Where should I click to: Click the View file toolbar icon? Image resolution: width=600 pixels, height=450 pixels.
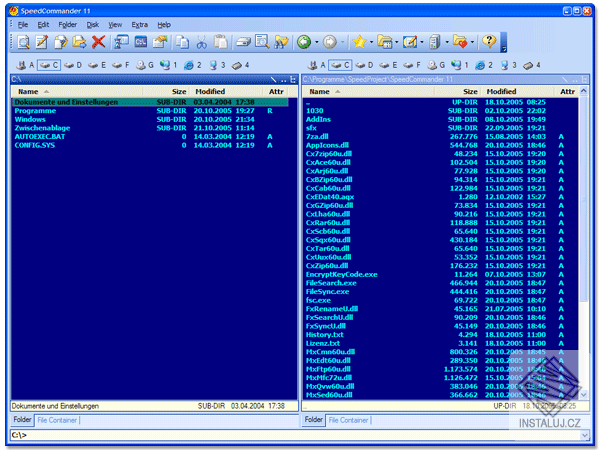point(23,42)
